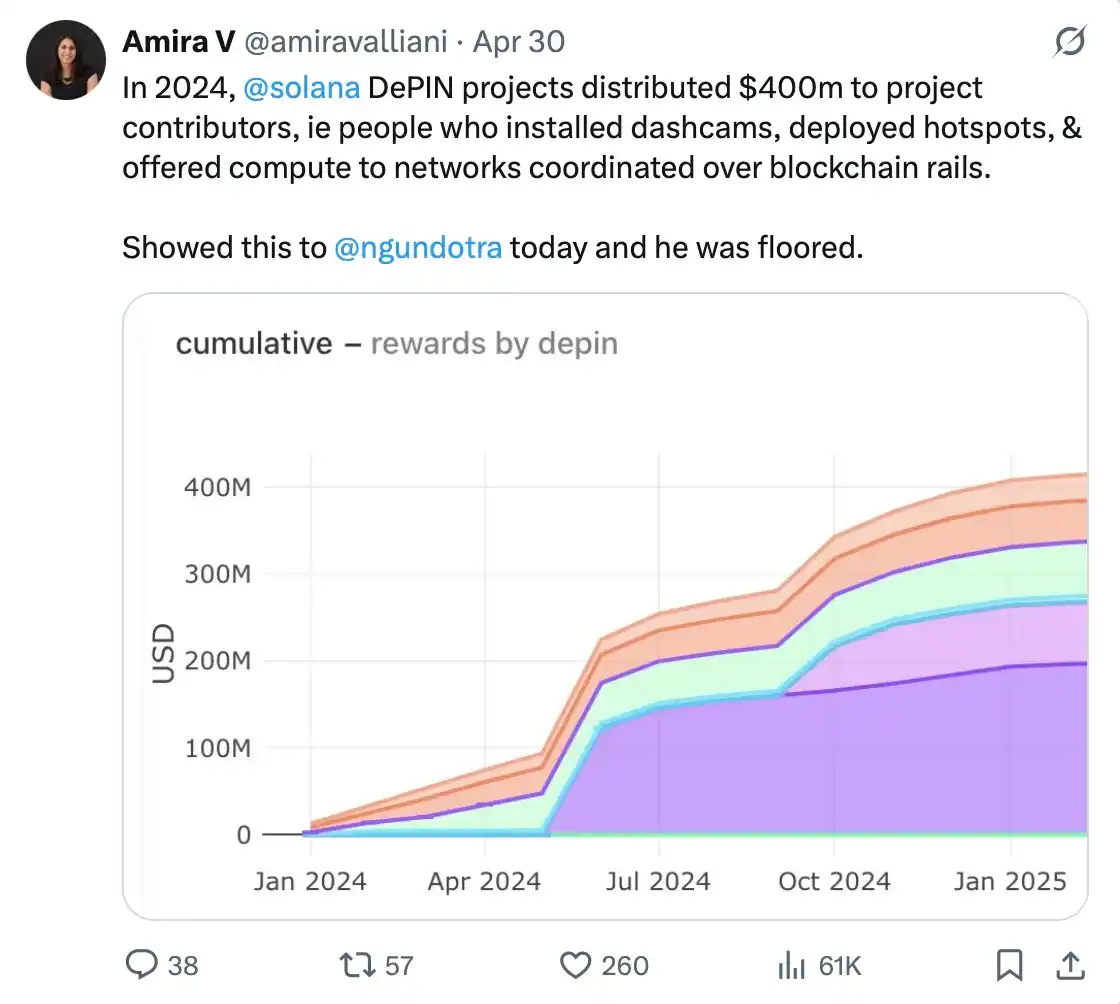Screen dimensions: 1120x1004
Task: Click the Apr 30 timestamp
Action: (519, 42)
